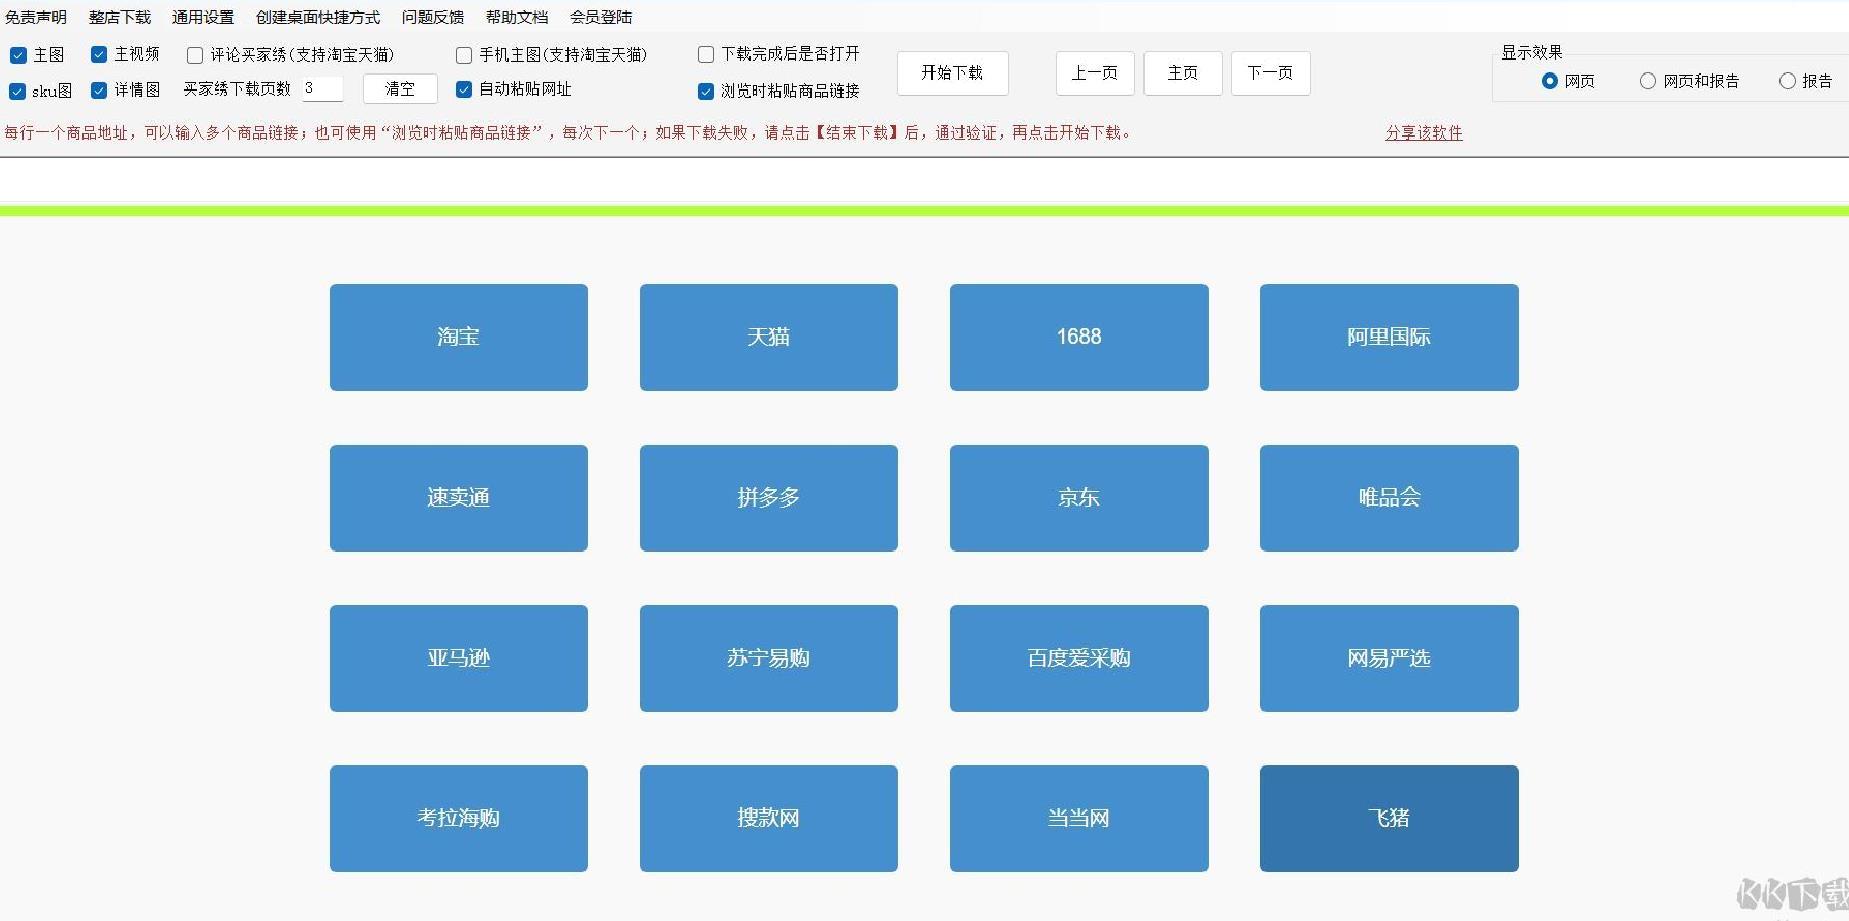Click the 分享该软件 link
The height and width of the screenshot is (921, 1849).
click(1424, 133)
